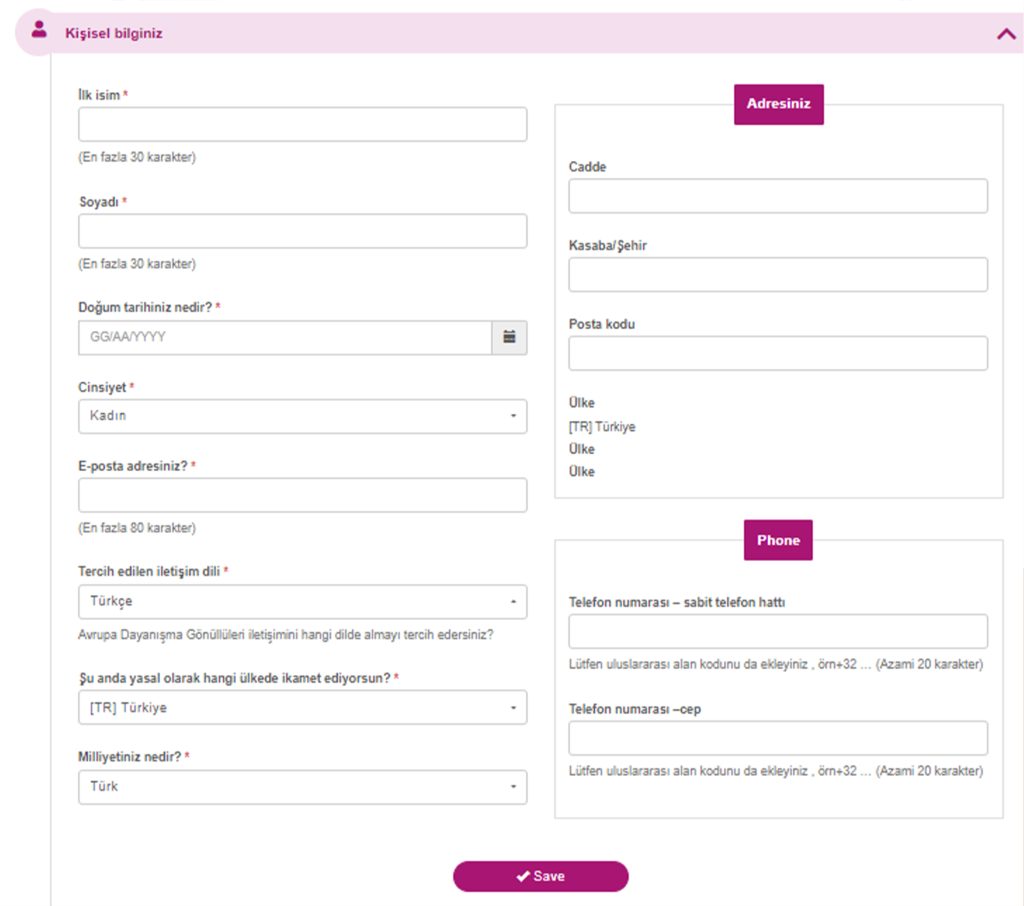Click the Kasaba/Şehir input field

point(778,274)
